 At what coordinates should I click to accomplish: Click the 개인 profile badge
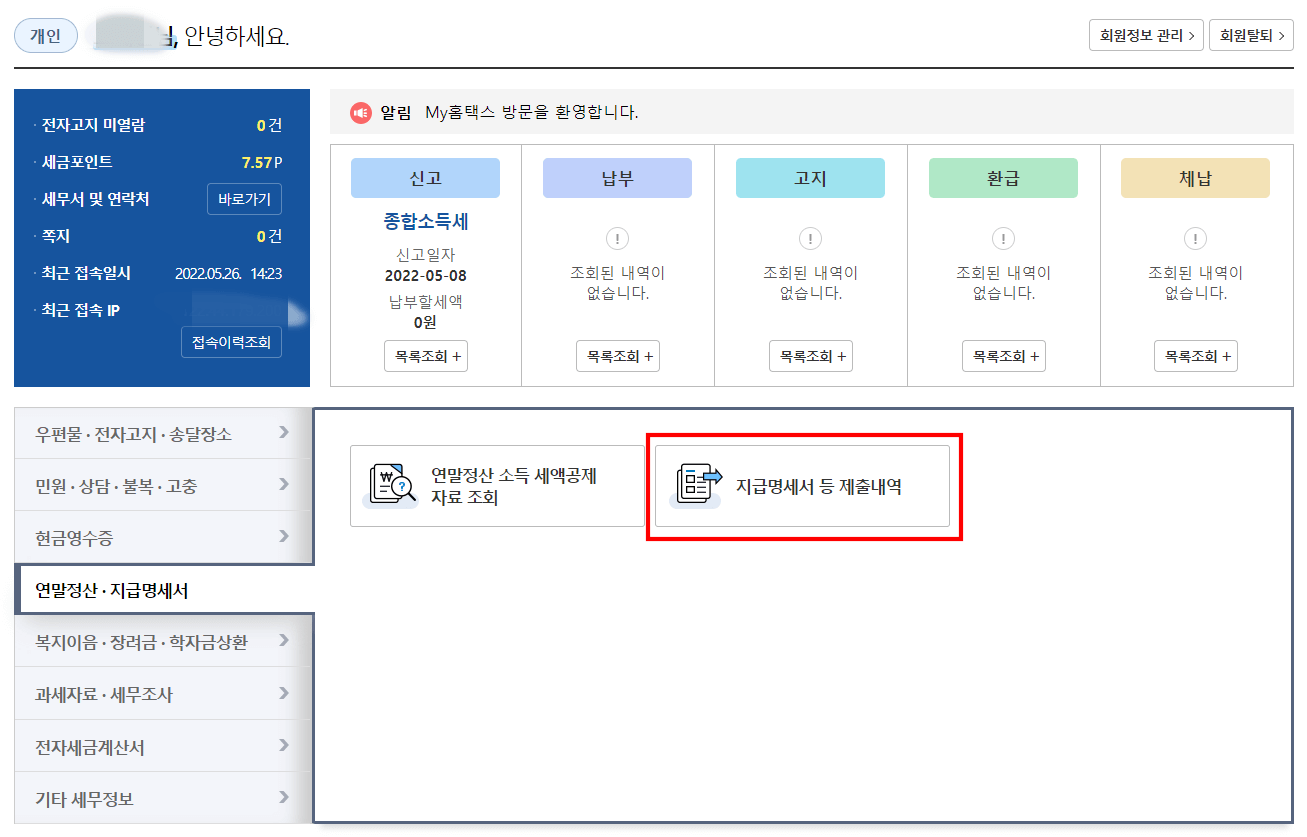45,34
